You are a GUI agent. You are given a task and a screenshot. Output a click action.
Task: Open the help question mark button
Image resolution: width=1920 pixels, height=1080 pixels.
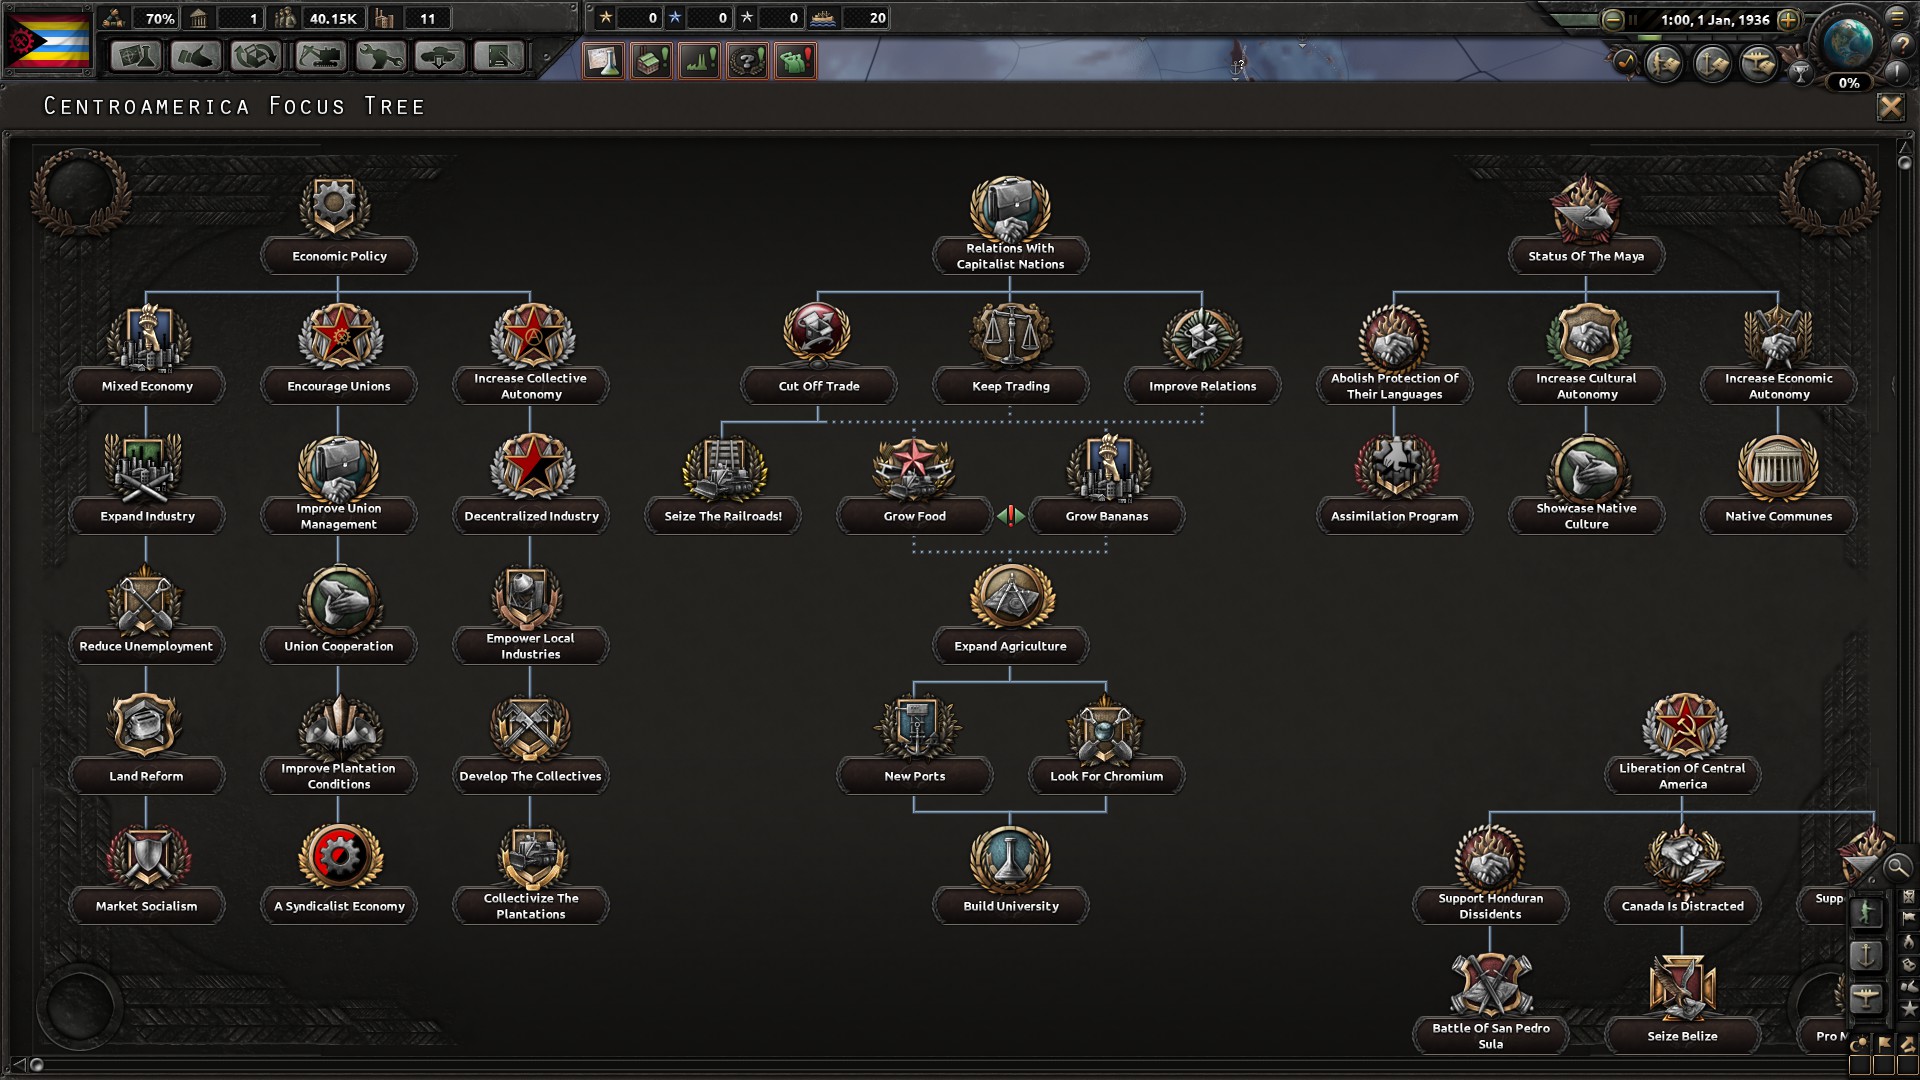1901,43
